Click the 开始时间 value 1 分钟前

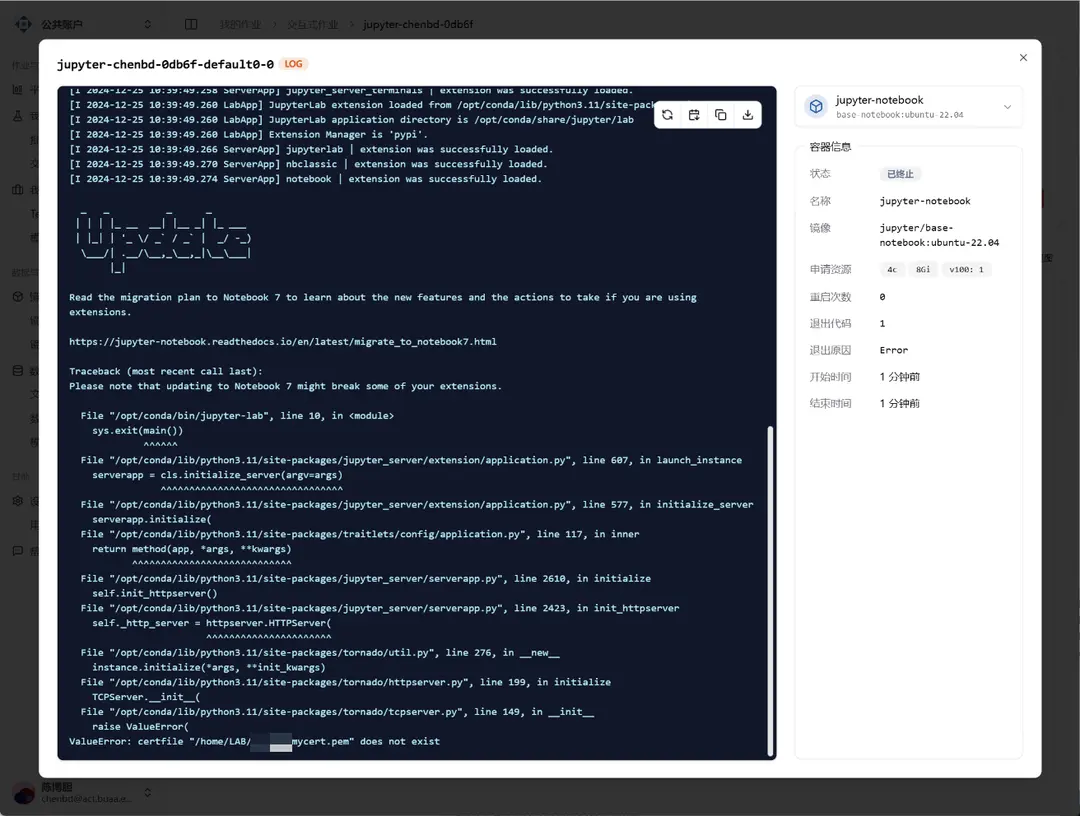900,377
